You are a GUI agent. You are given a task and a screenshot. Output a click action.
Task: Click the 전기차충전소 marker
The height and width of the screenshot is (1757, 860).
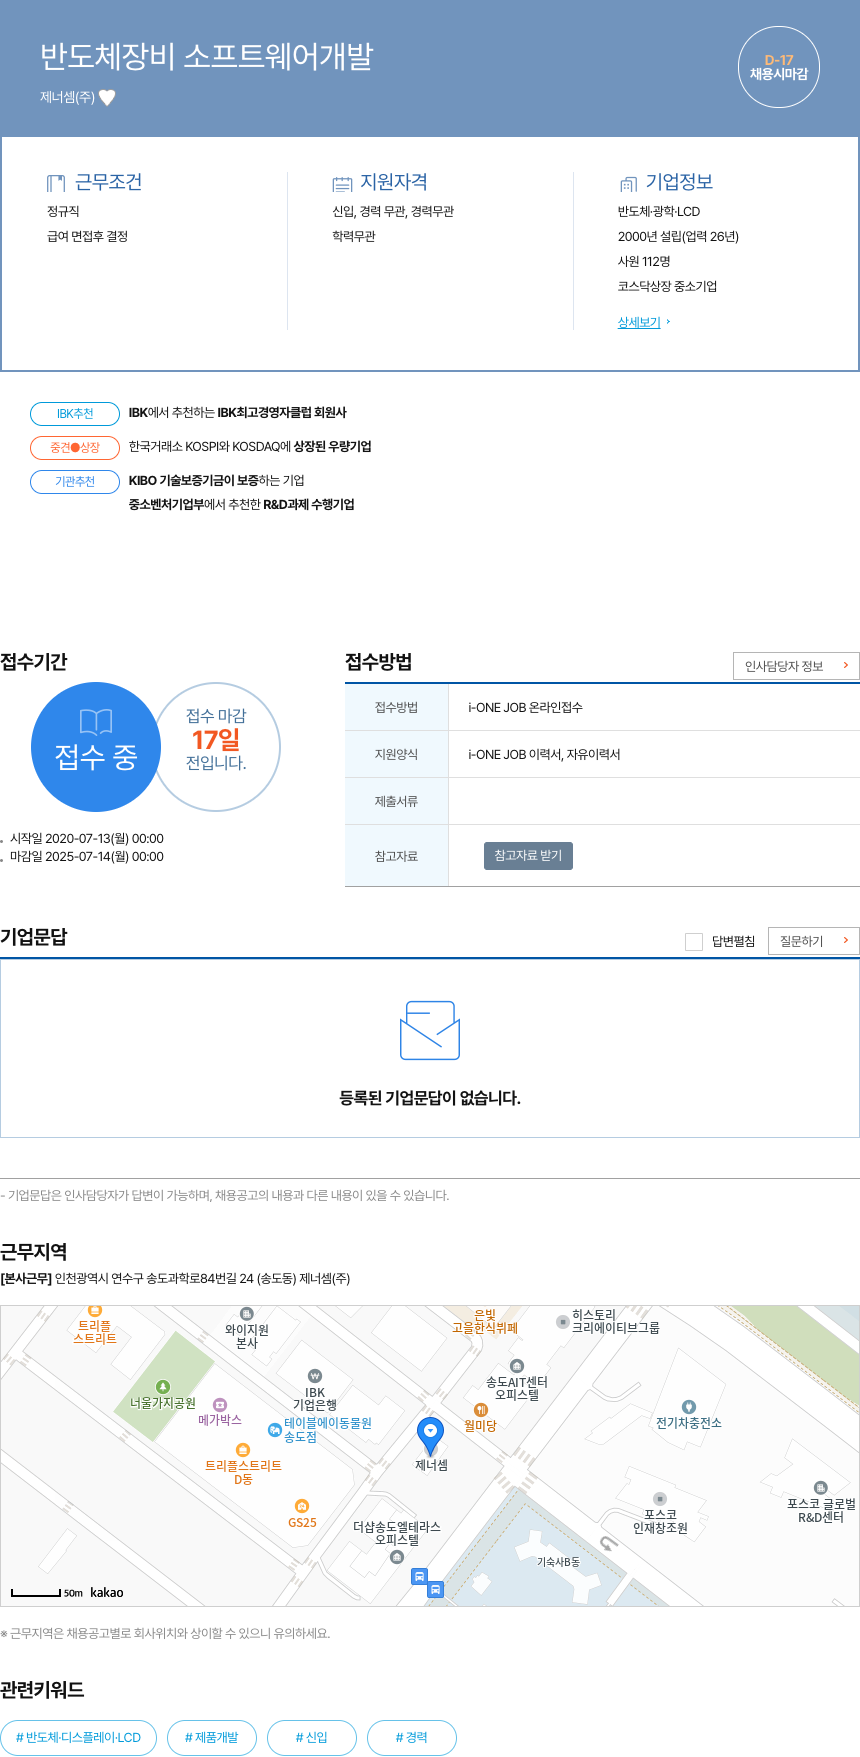689,1407
